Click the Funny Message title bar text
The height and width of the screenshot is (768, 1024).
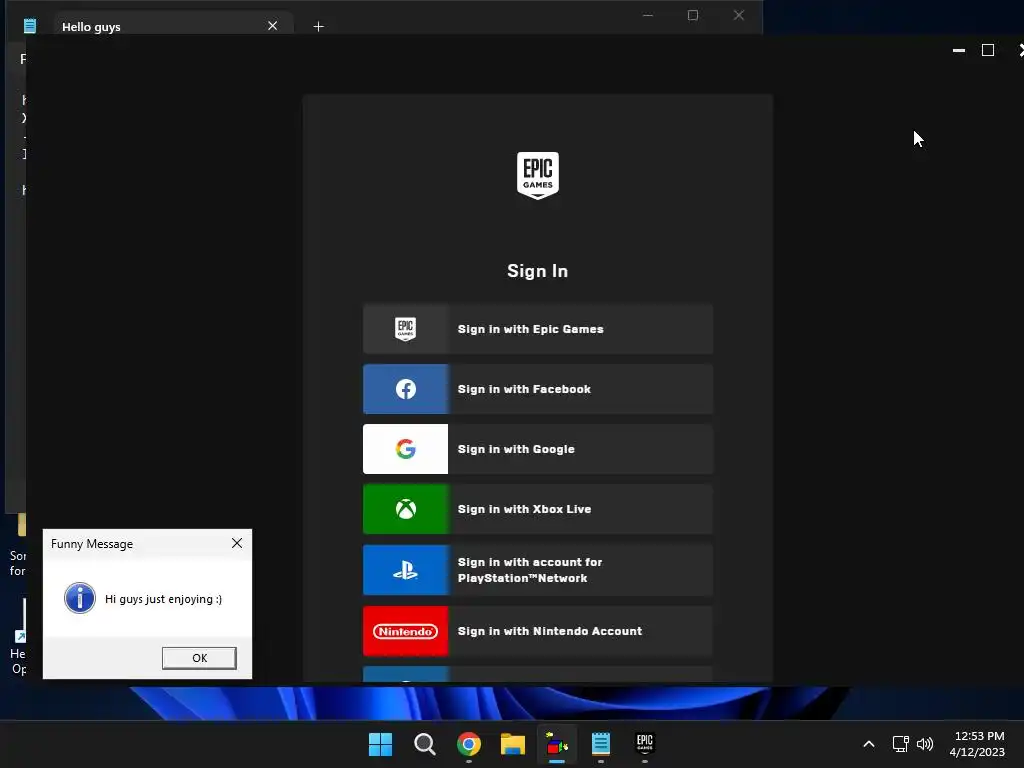click(x=92, y=544)
